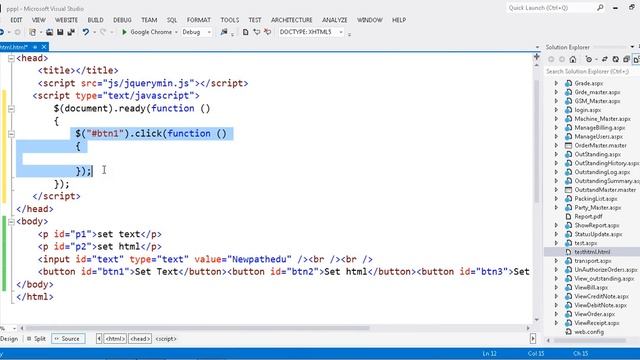Click the tag navigator right arrow
Screen dimensions: 640x360
point(533,339)
